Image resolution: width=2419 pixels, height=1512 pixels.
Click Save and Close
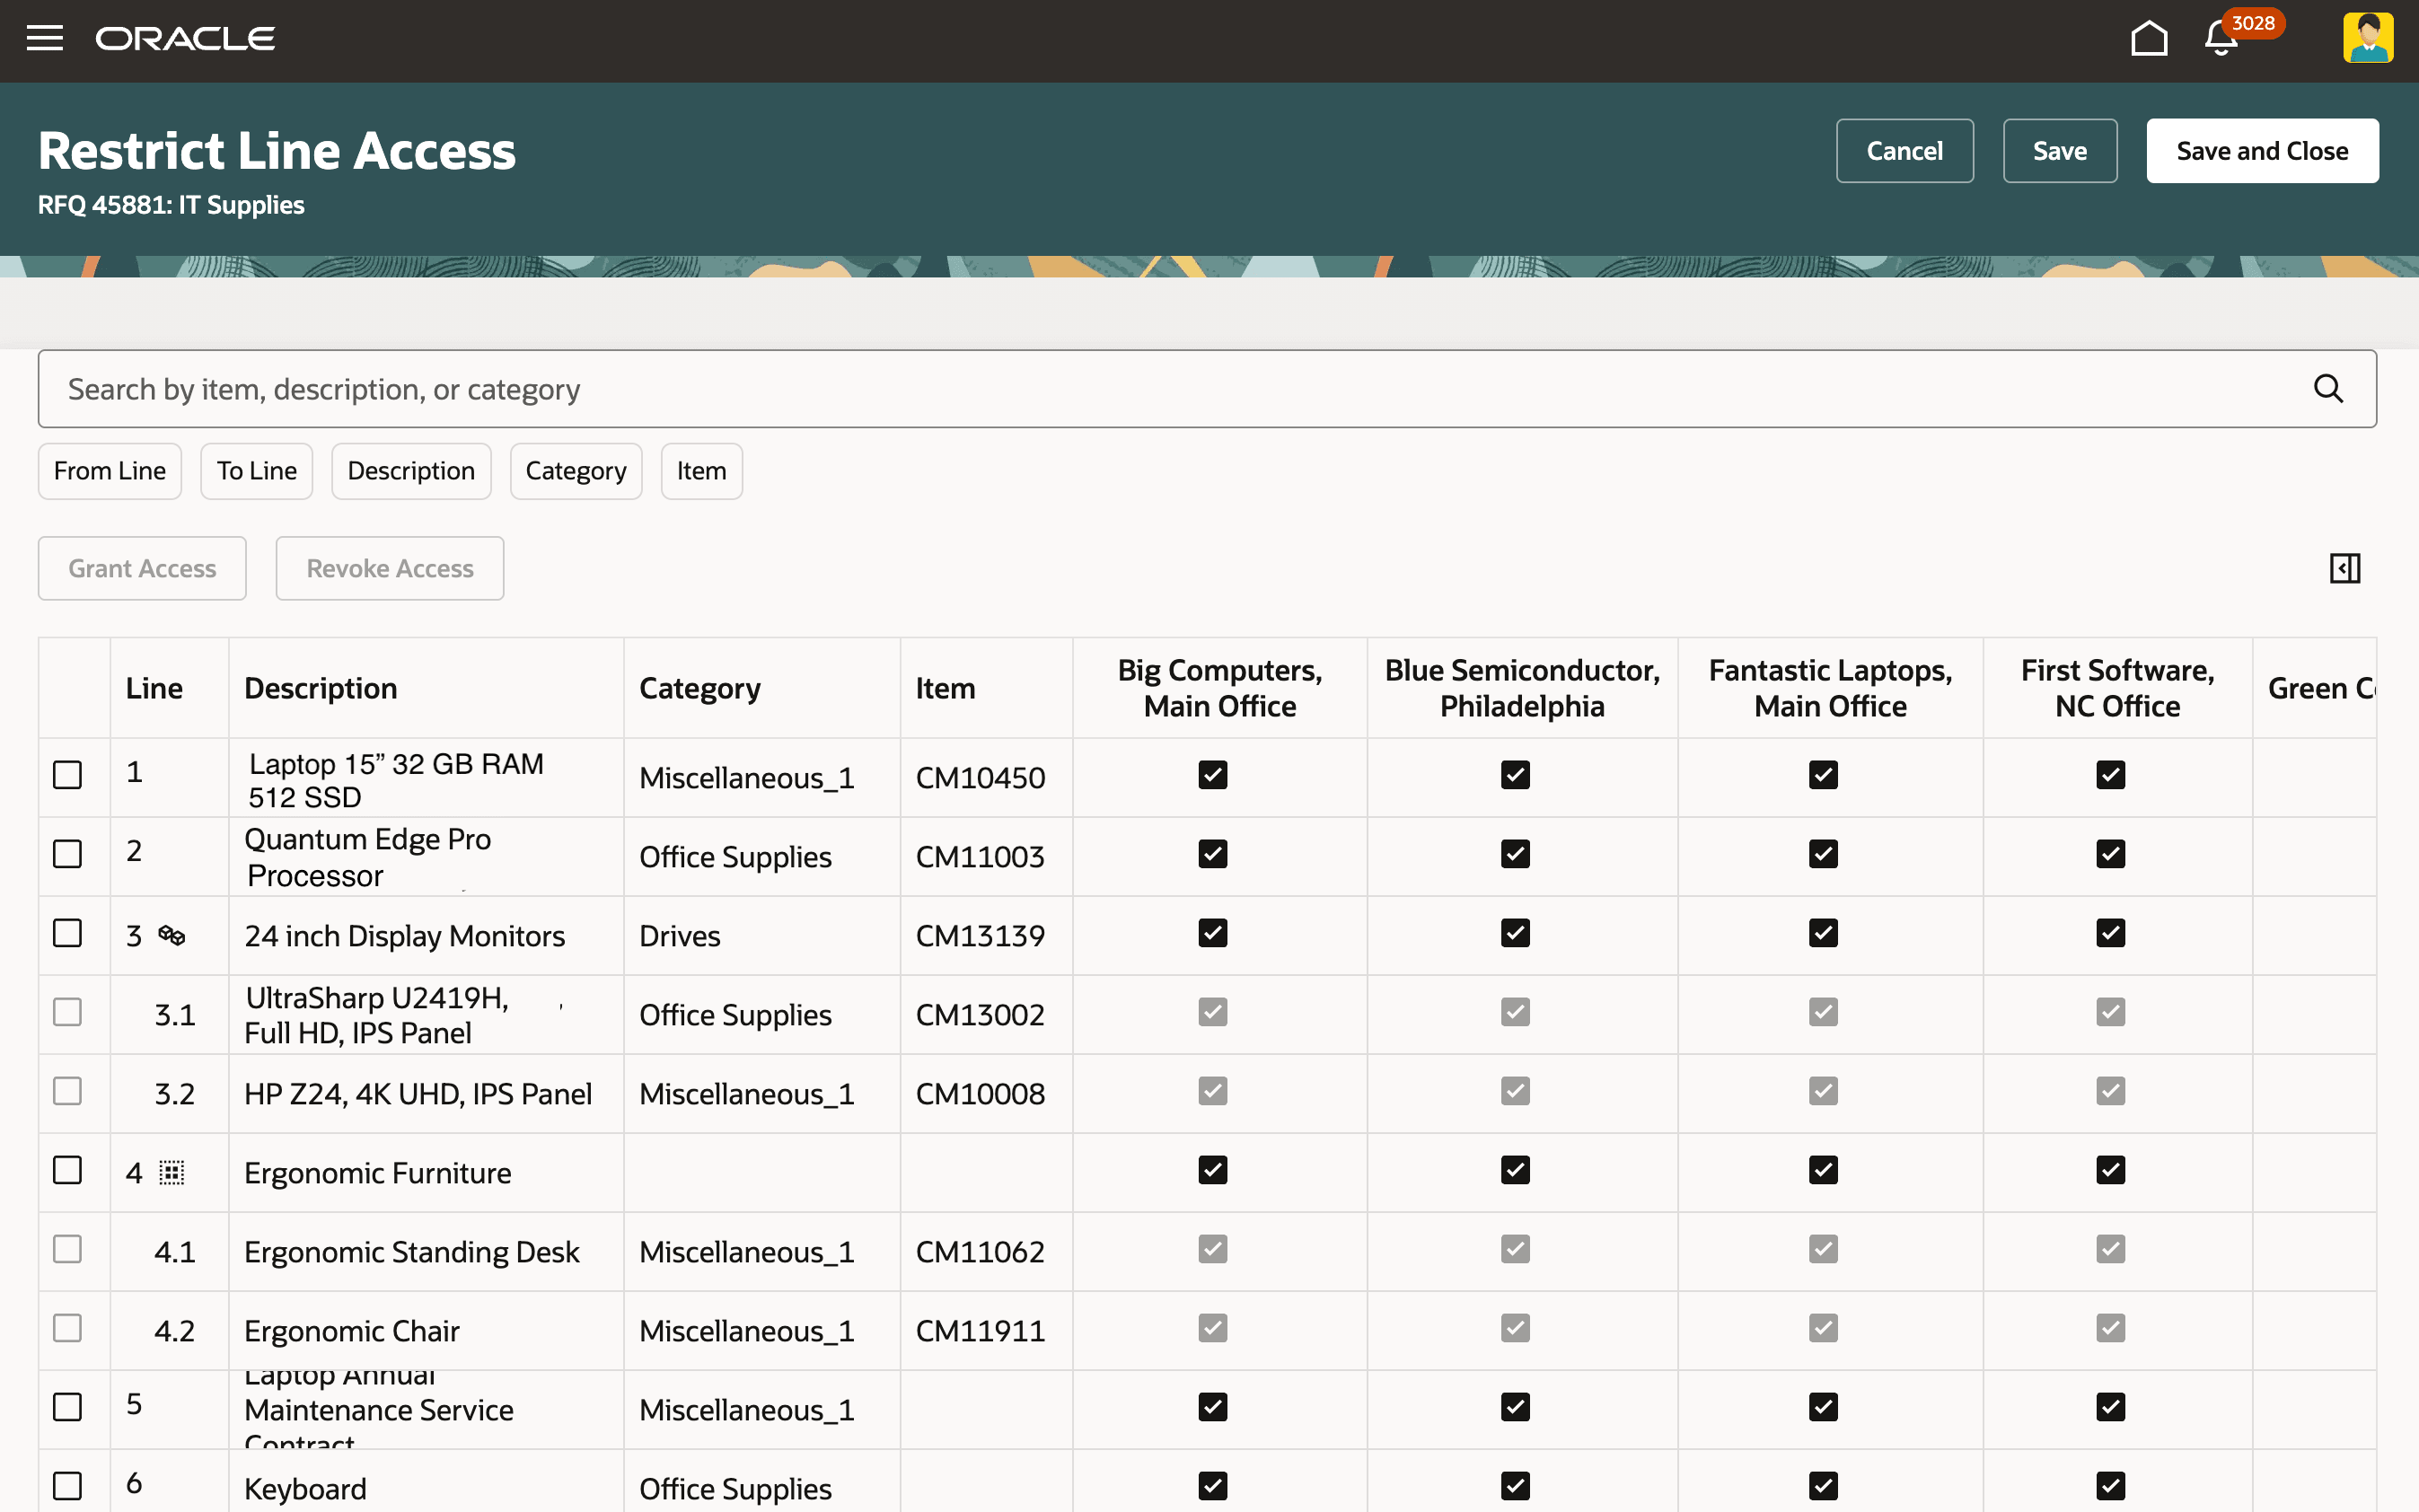[2262, 151]
